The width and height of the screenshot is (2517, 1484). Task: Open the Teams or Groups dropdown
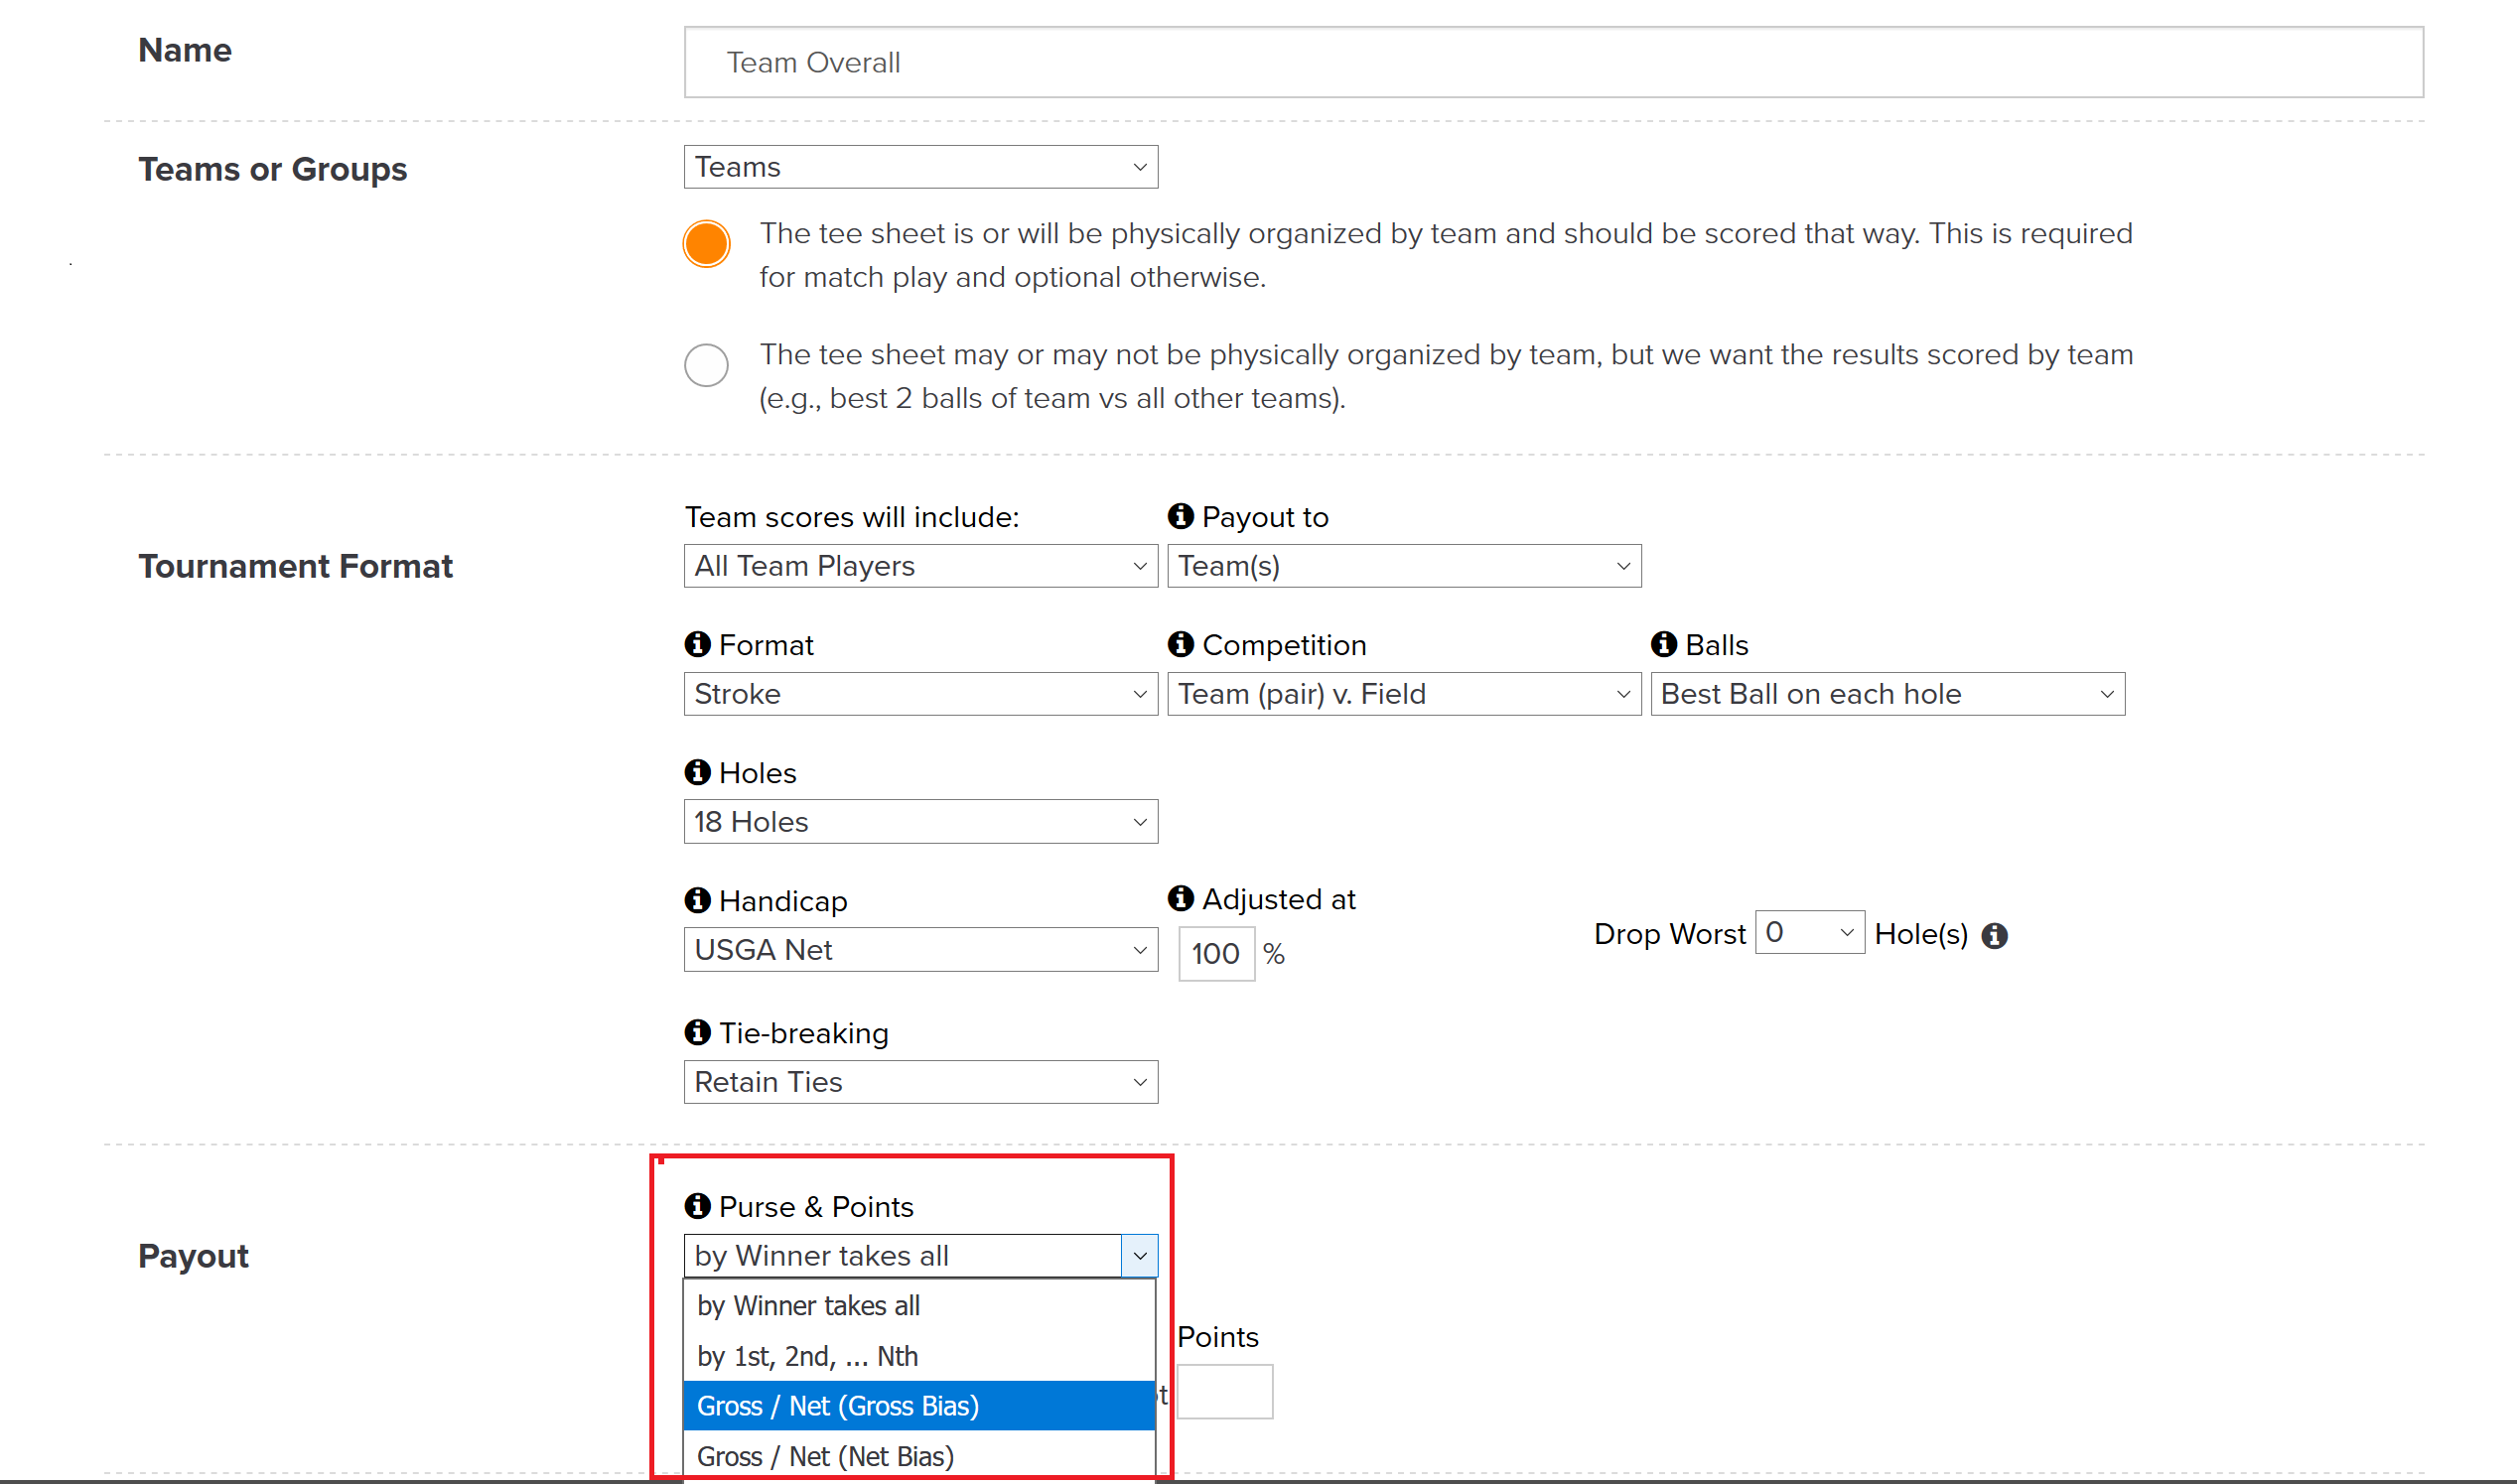[x=920, y=167]
